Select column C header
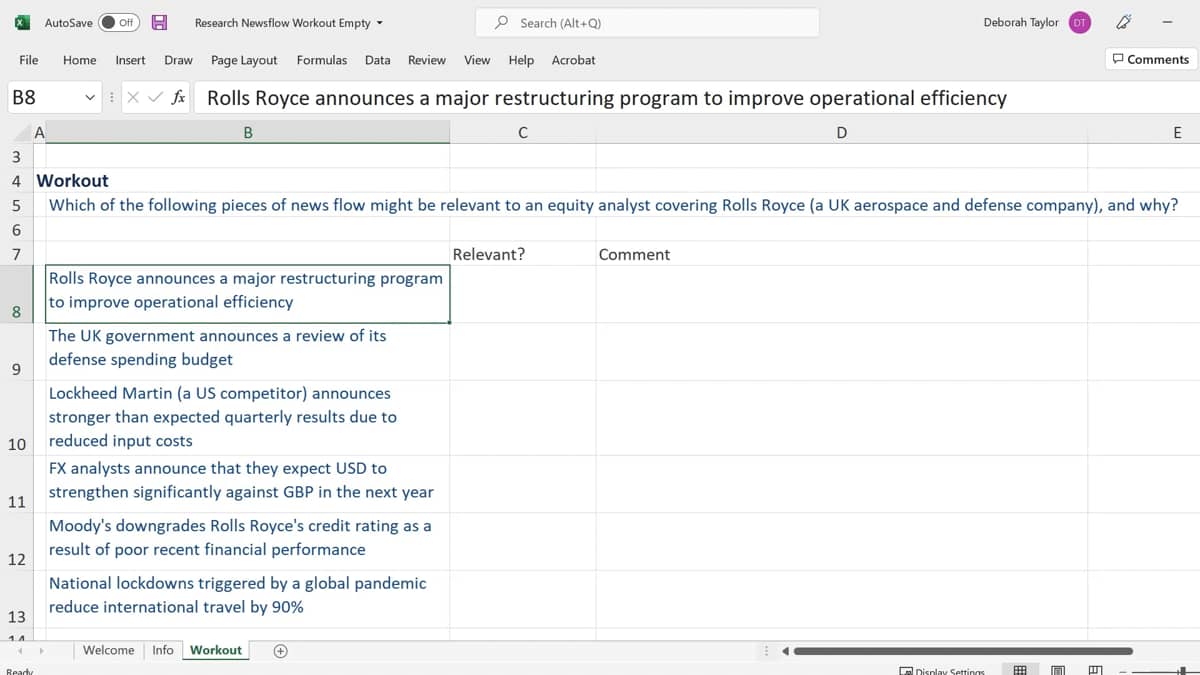The width and height of the screenshot is (1200, 675). (x=523, y=133)
